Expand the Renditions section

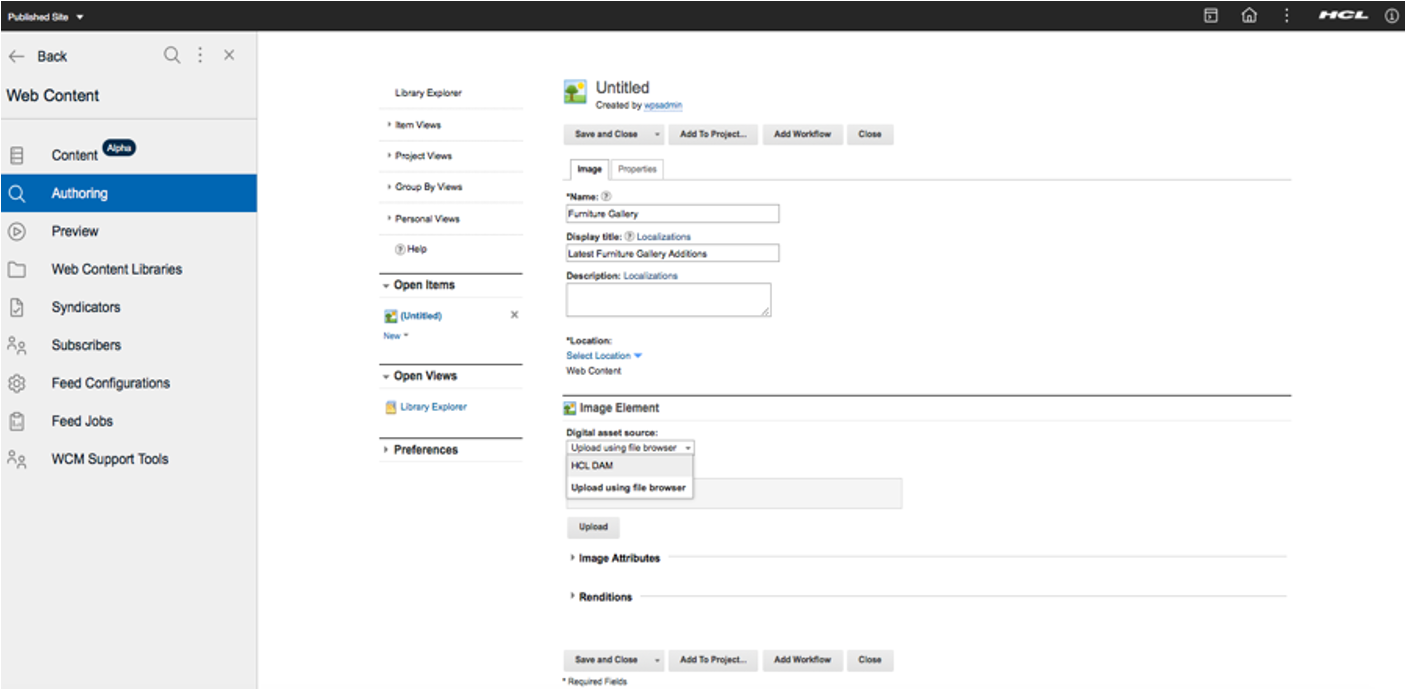605,597
